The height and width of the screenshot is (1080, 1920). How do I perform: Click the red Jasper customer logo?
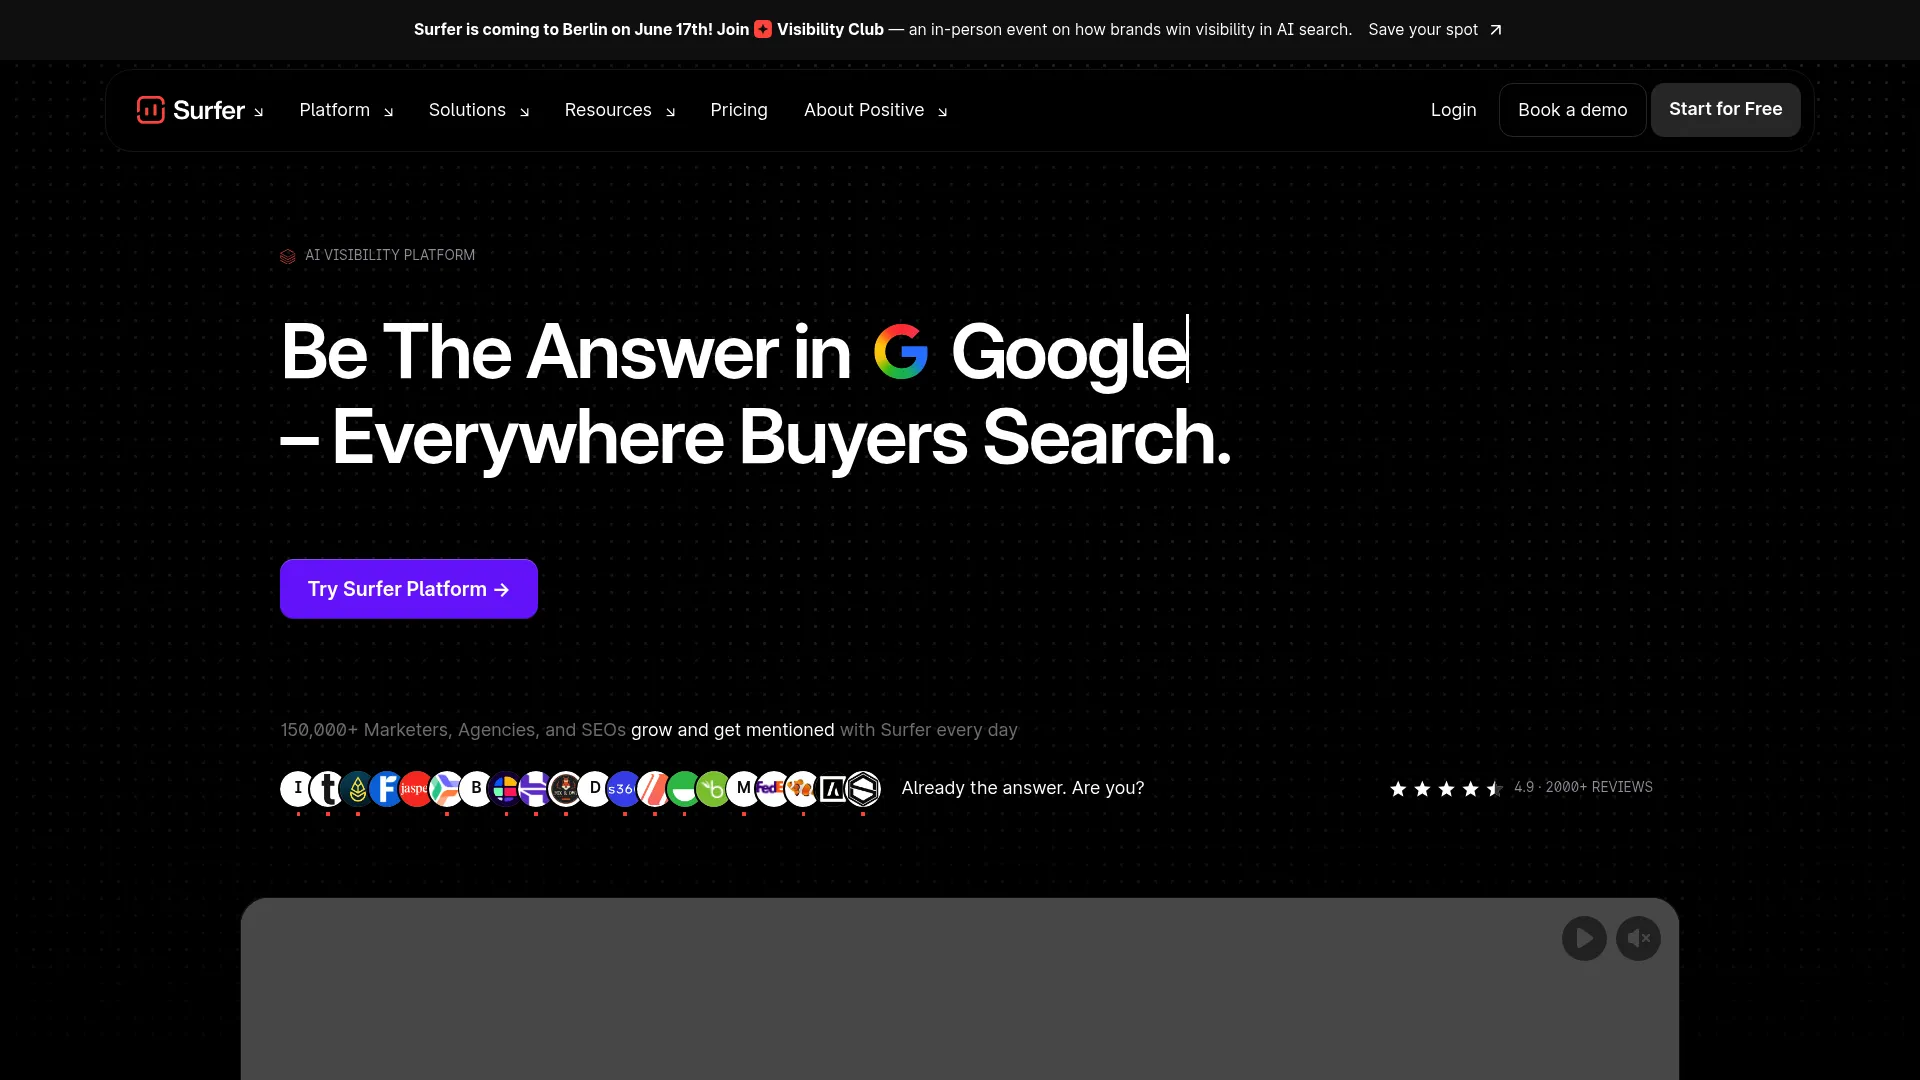click(415, 789)
